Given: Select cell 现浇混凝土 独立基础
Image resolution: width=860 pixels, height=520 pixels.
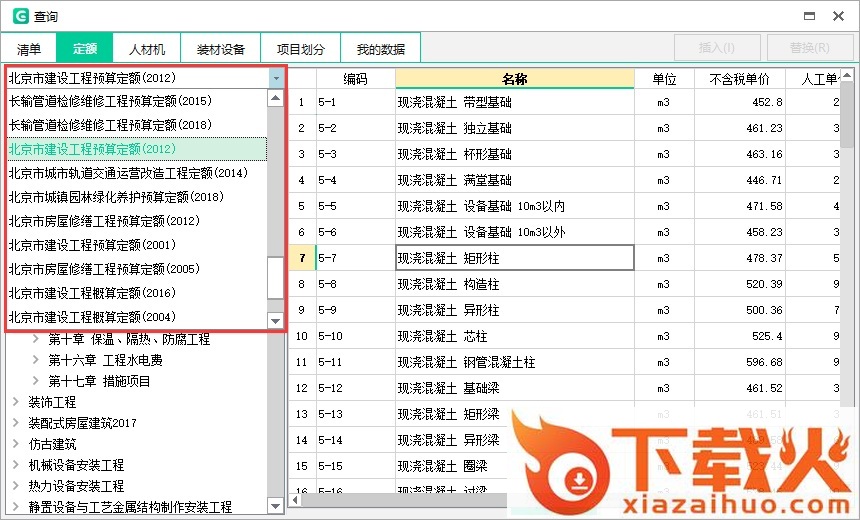Looking at the screenshot, I should point(514,128).
